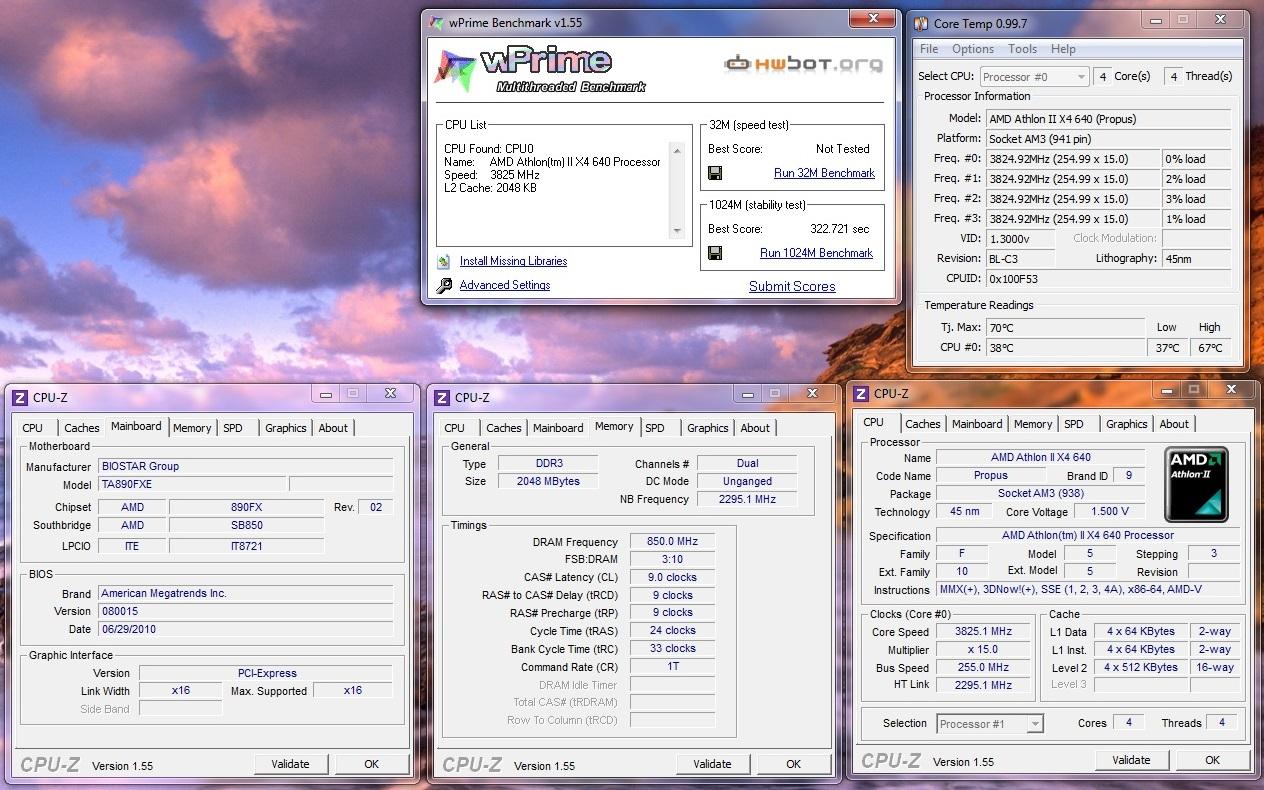Screen dimensions: 1264x790
Task: Click the AMD Athlon II logo in CPU-Z
Action: coord(1197,484)
